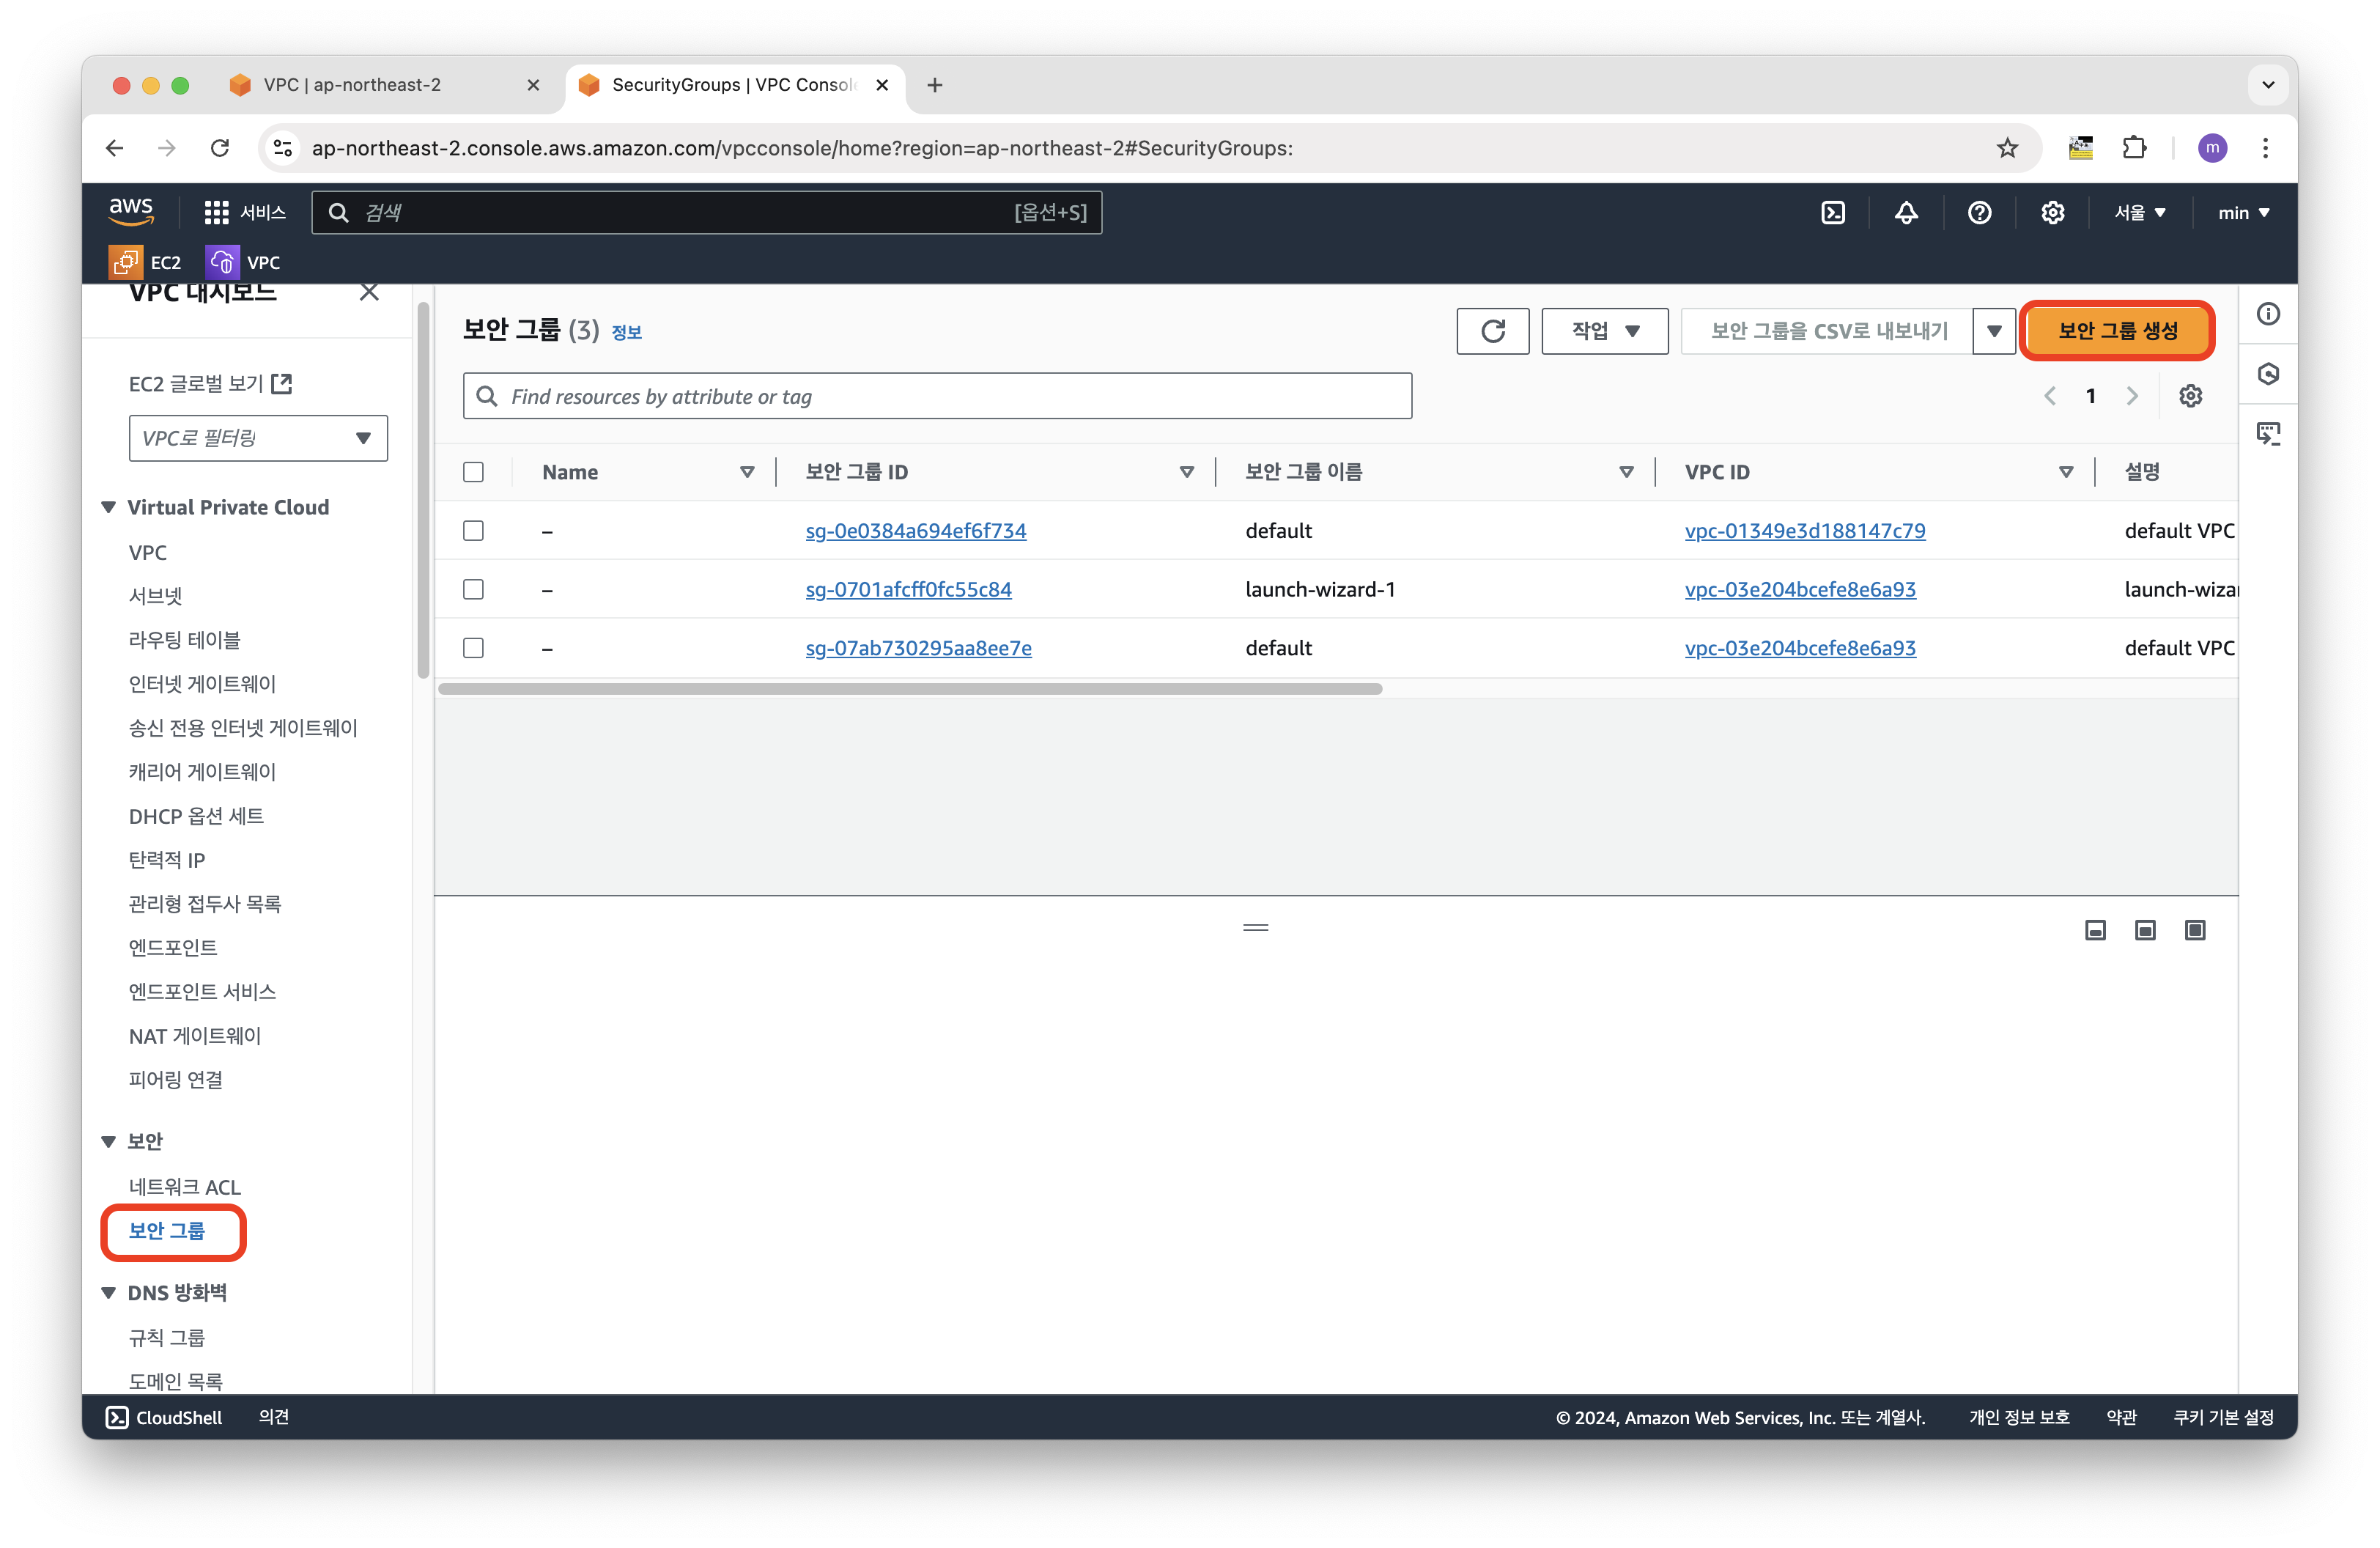Screen dimensions: 2380x1548
Task: Maximize the bottom split panel
Action: pyautogui.click(x=2194, y=930)
